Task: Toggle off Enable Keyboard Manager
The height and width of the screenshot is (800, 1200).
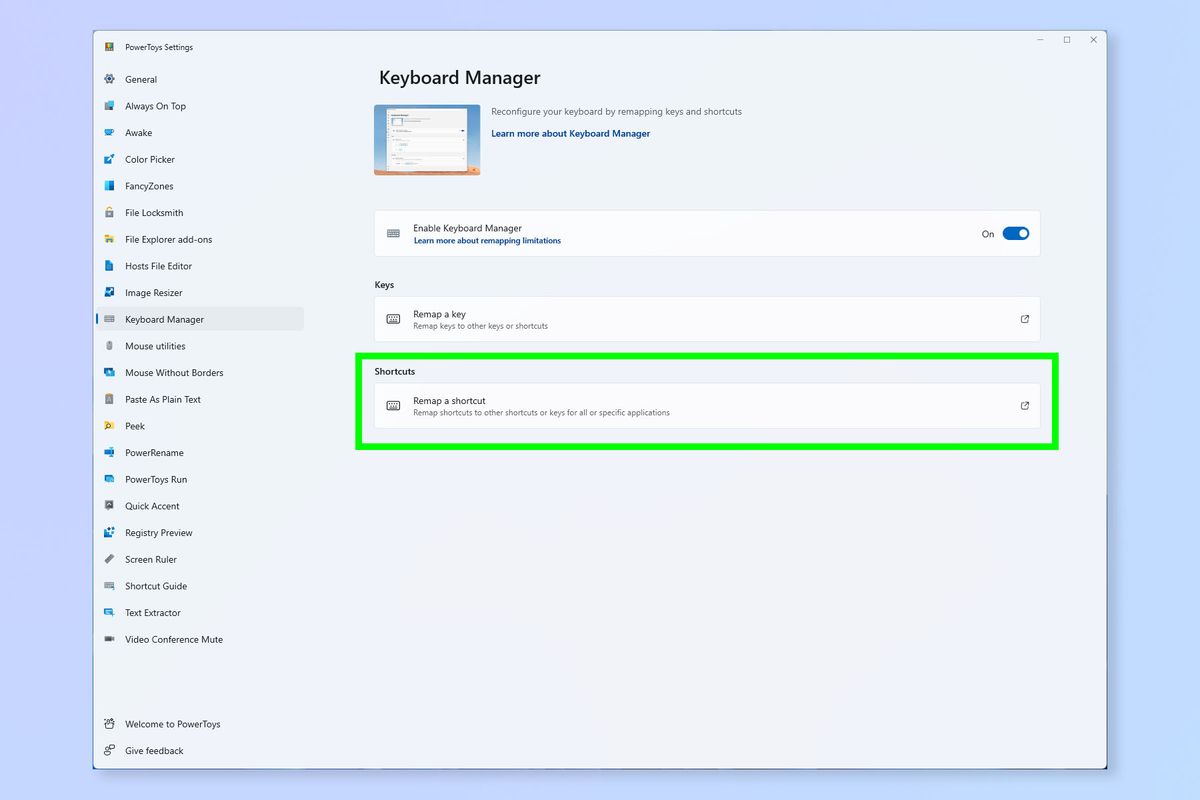Action: point(1016,233)
